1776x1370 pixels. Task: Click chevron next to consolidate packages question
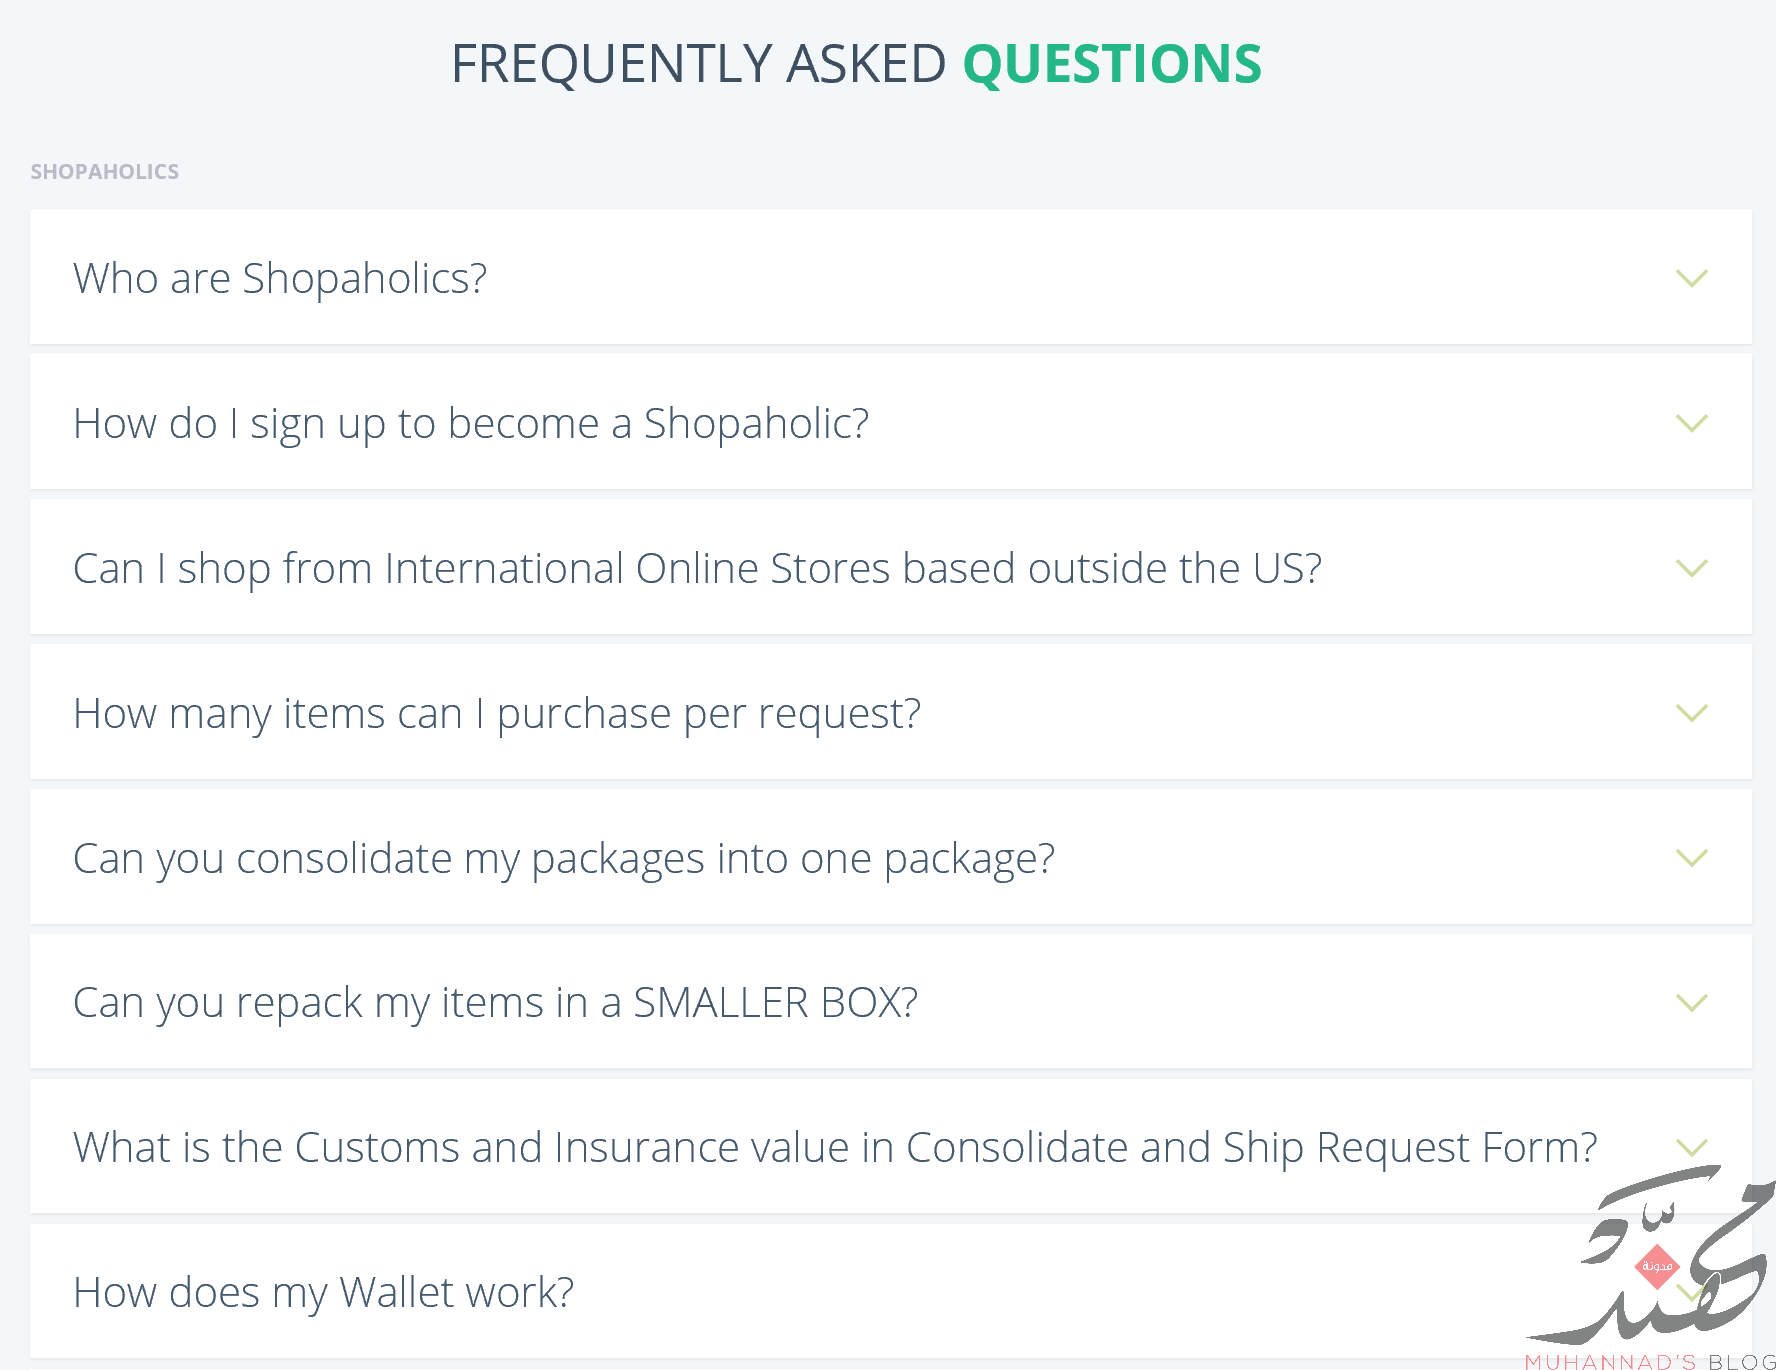[1691, 858]
